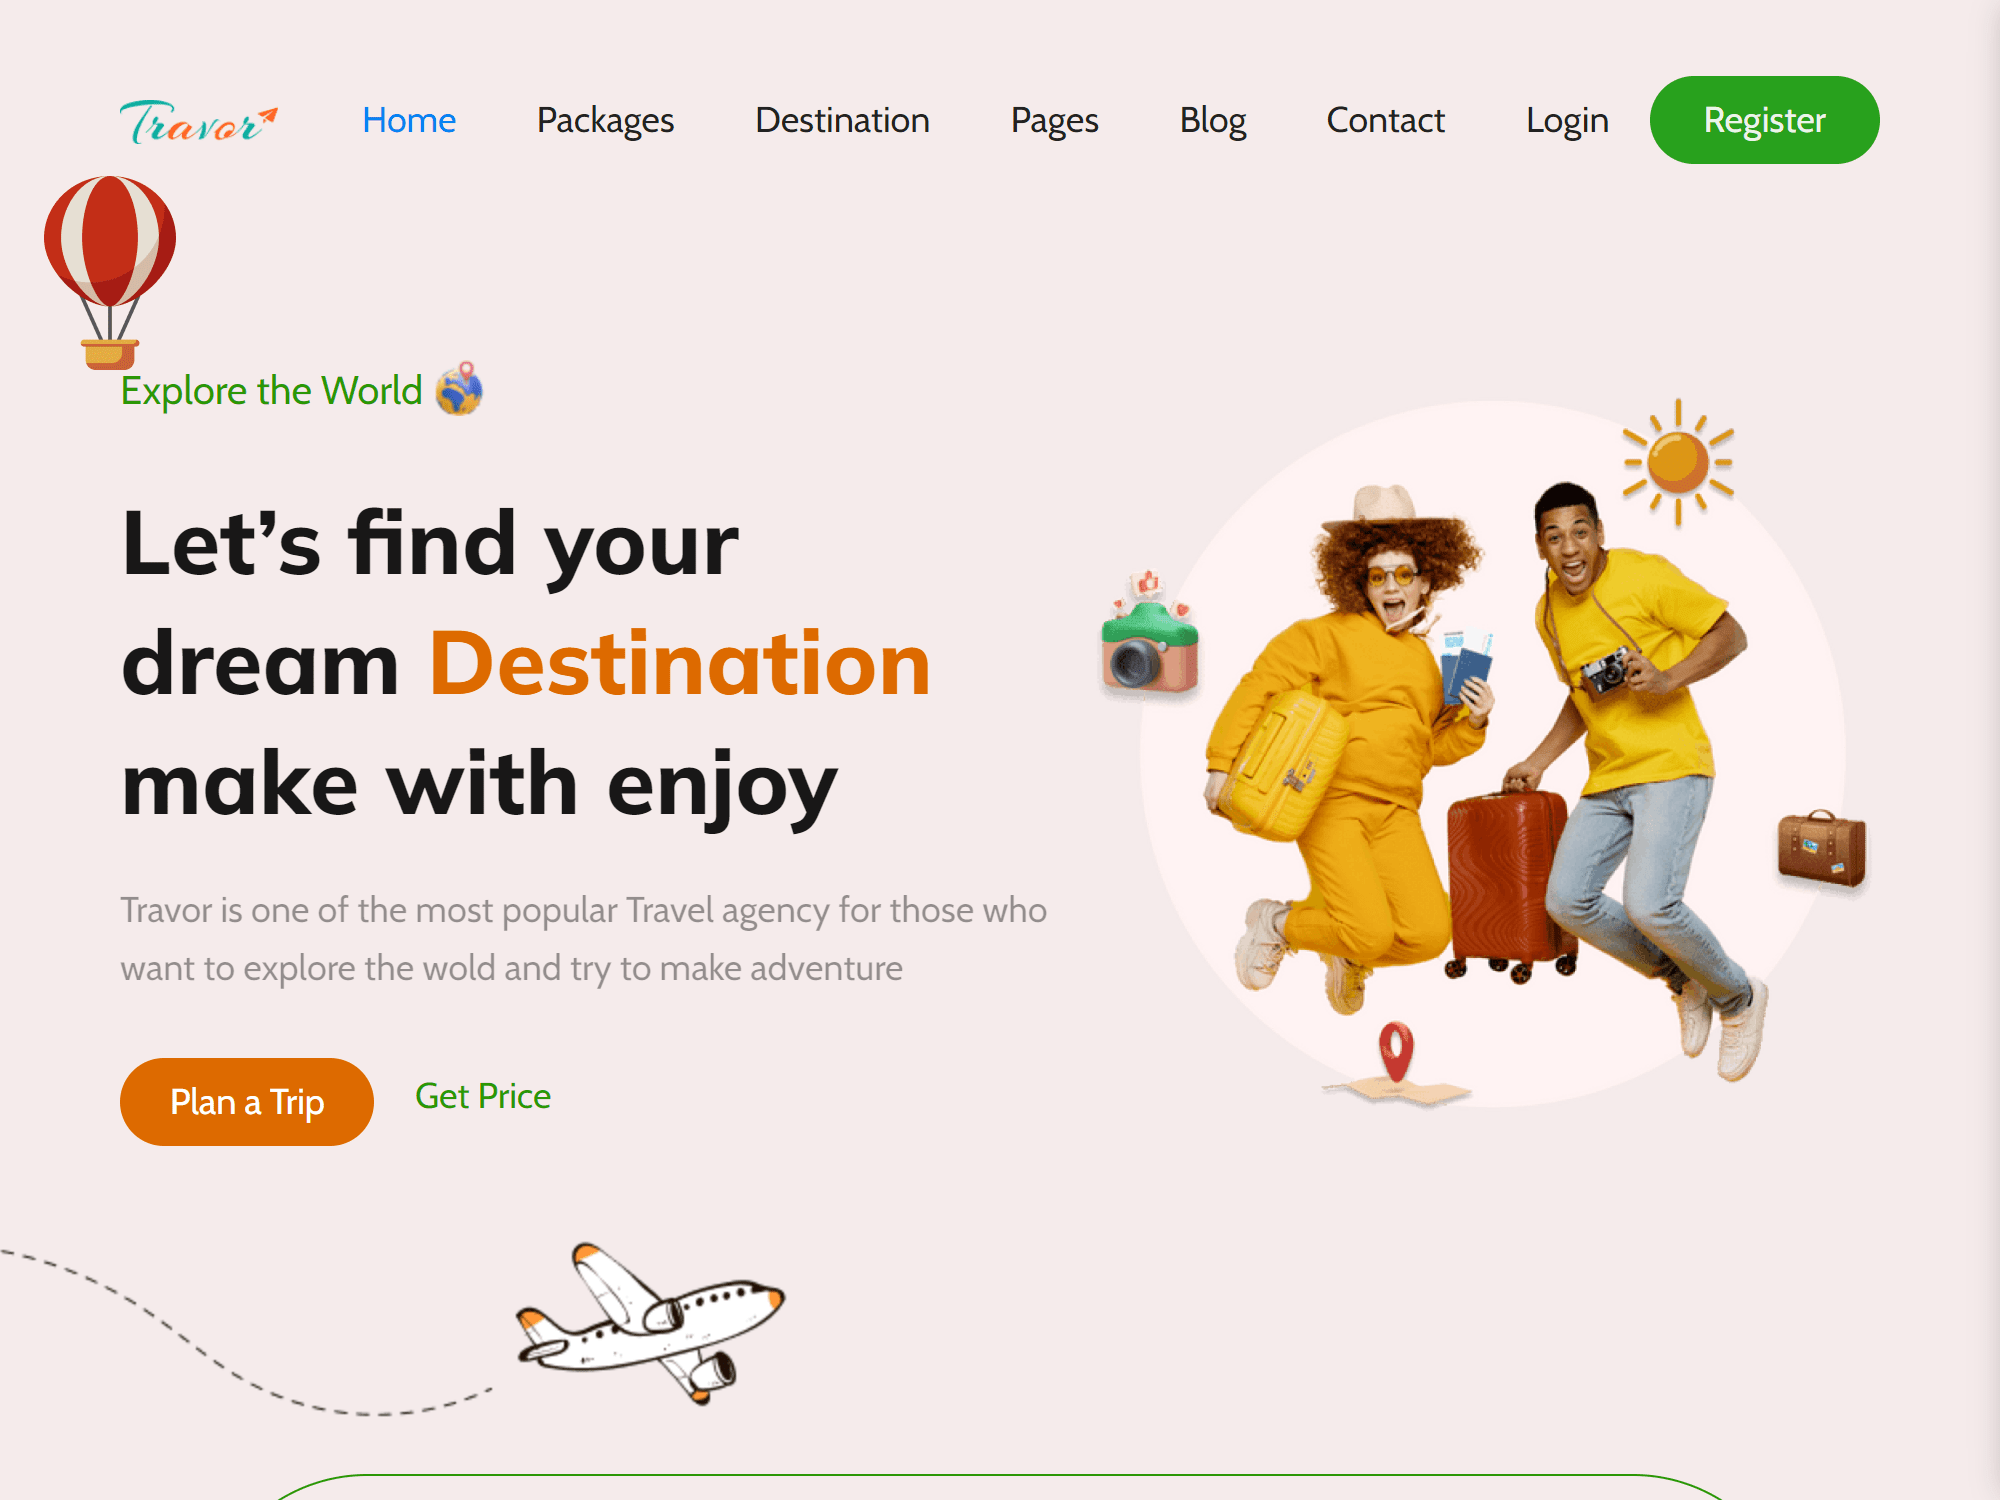Click the globe icon beside Explore the World
The height and width of the screenshot is (1500, 2000).
[x=459, y=389]
